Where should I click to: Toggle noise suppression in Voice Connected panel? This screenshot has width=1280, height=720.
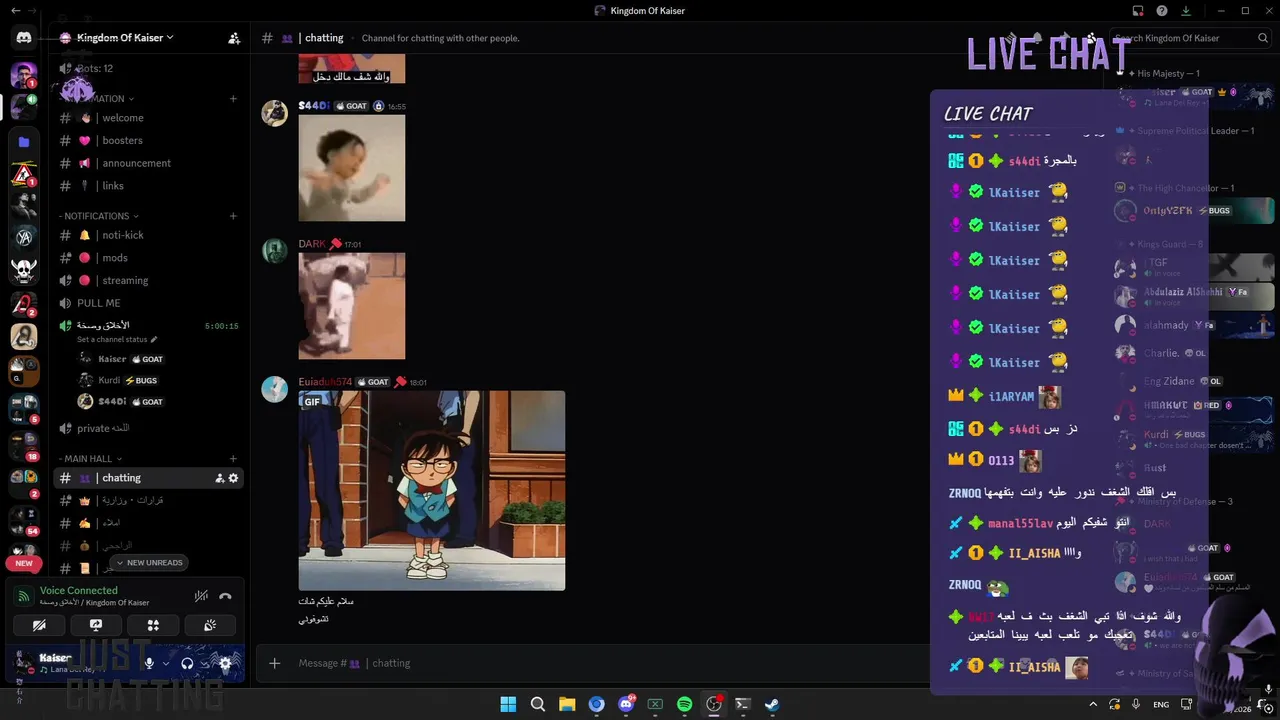(201, 596)
